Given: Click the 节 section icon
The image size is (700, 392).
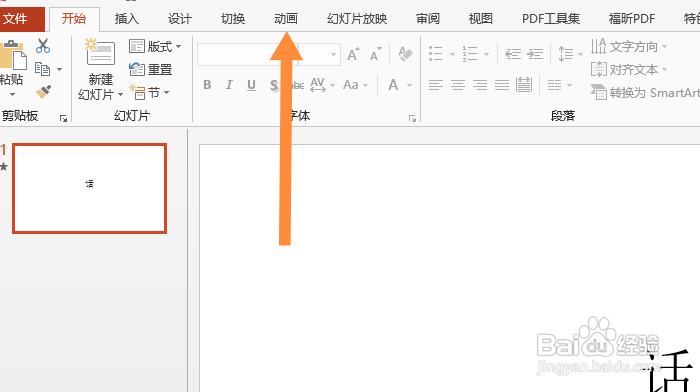Looking at the screenshot, I should click(x=137, y=93).
